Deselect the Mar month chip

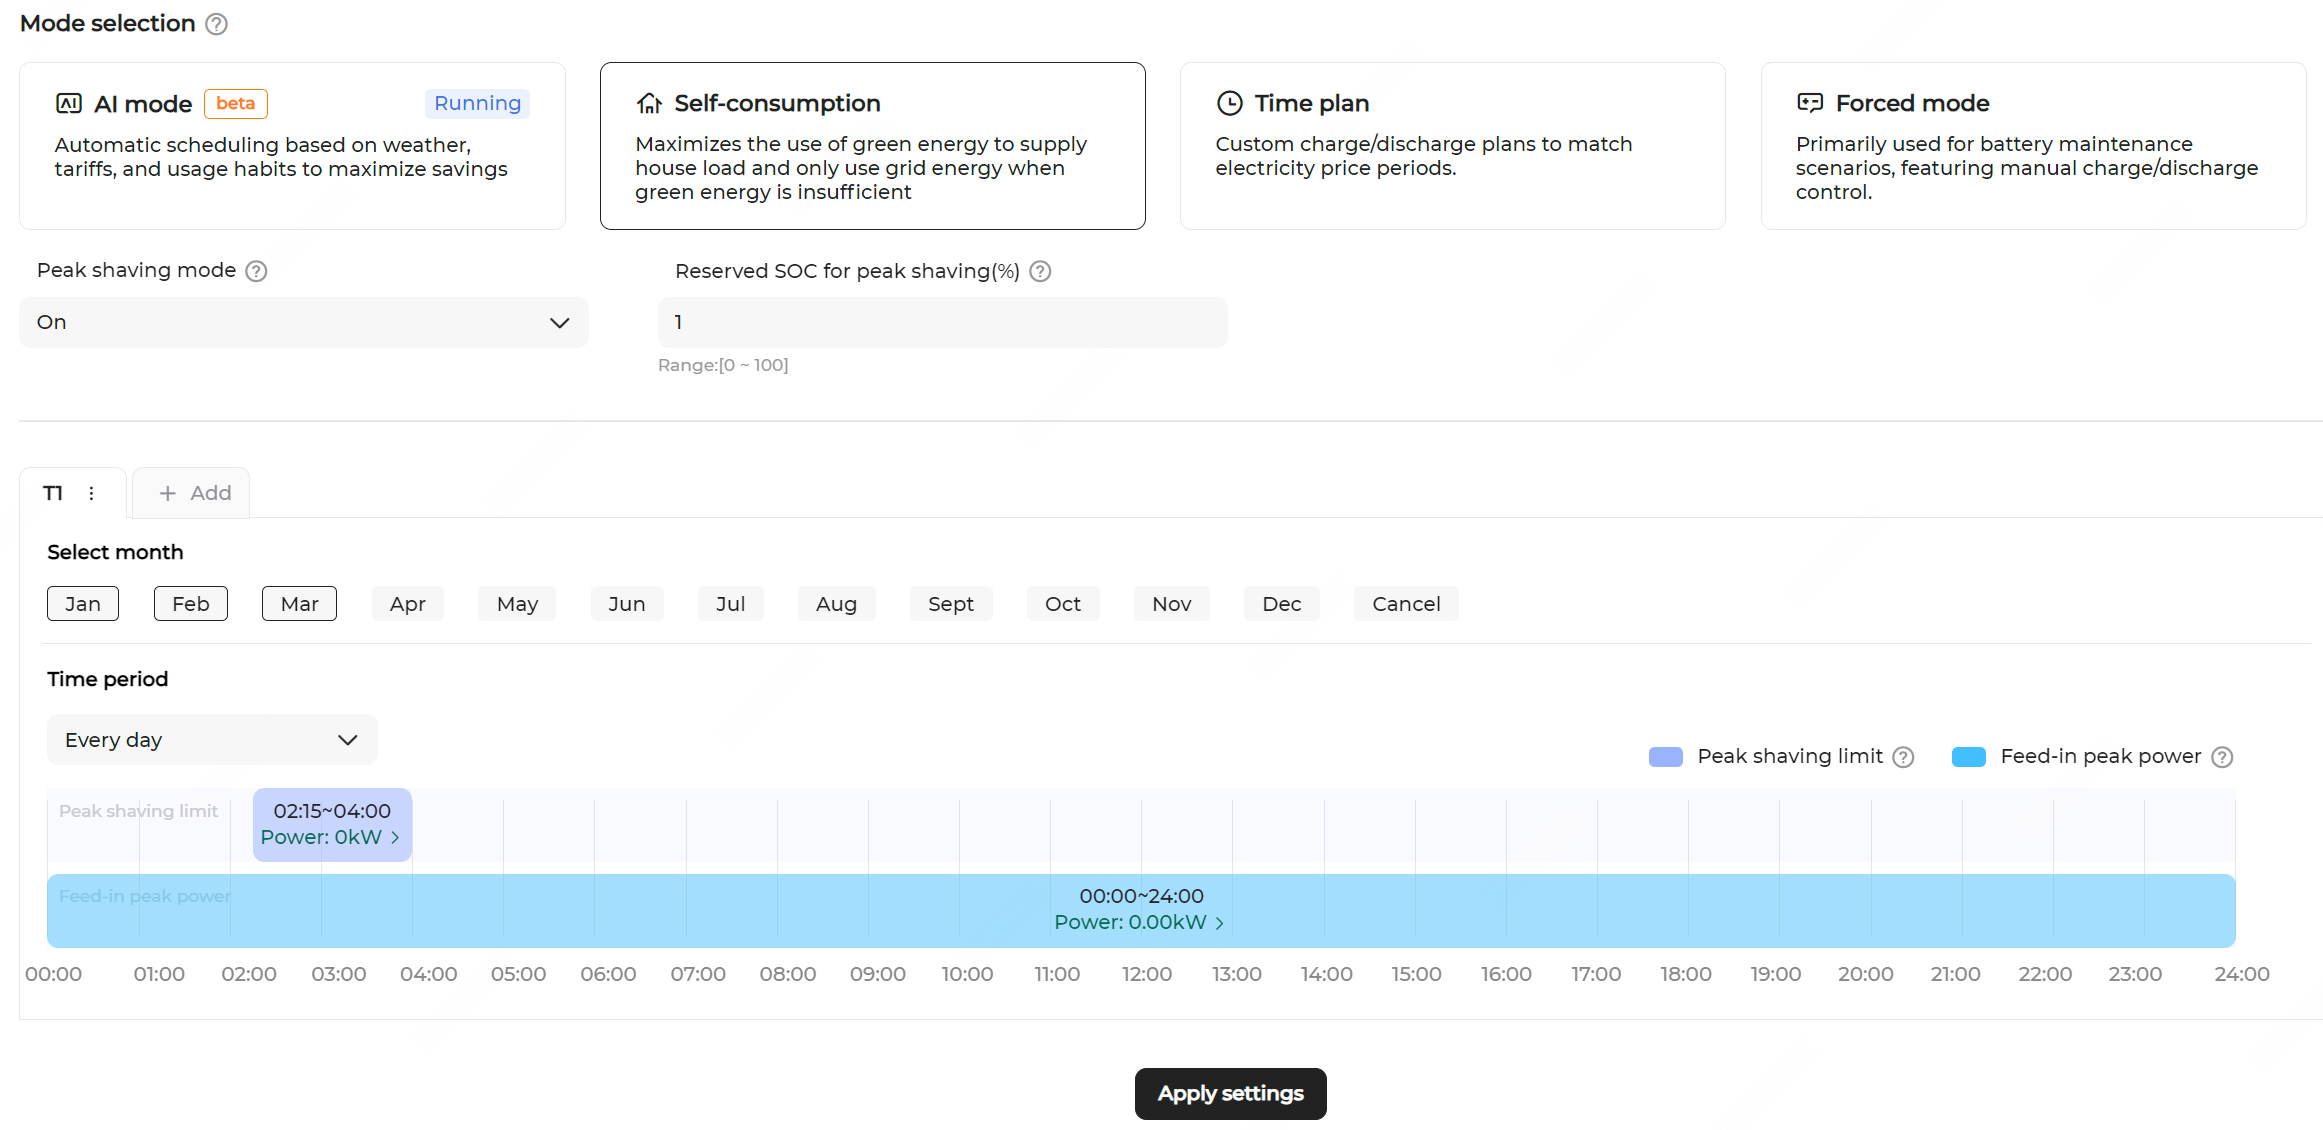coord(299,604)
